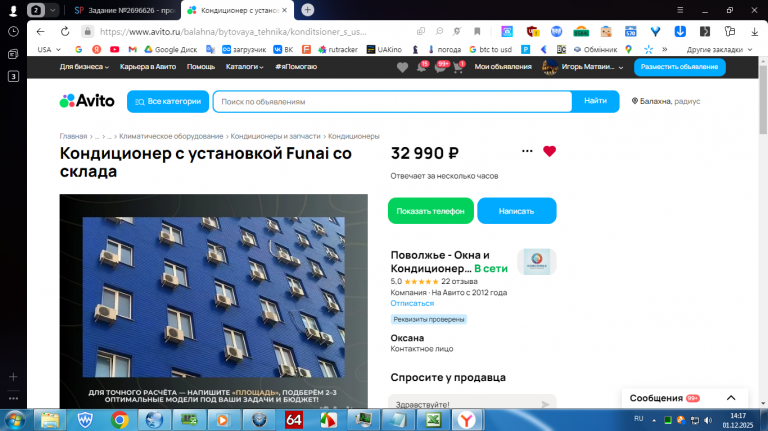Open the browser downloads arrow icon
This screenshot has width=768, height=431.
click(754, 32)
